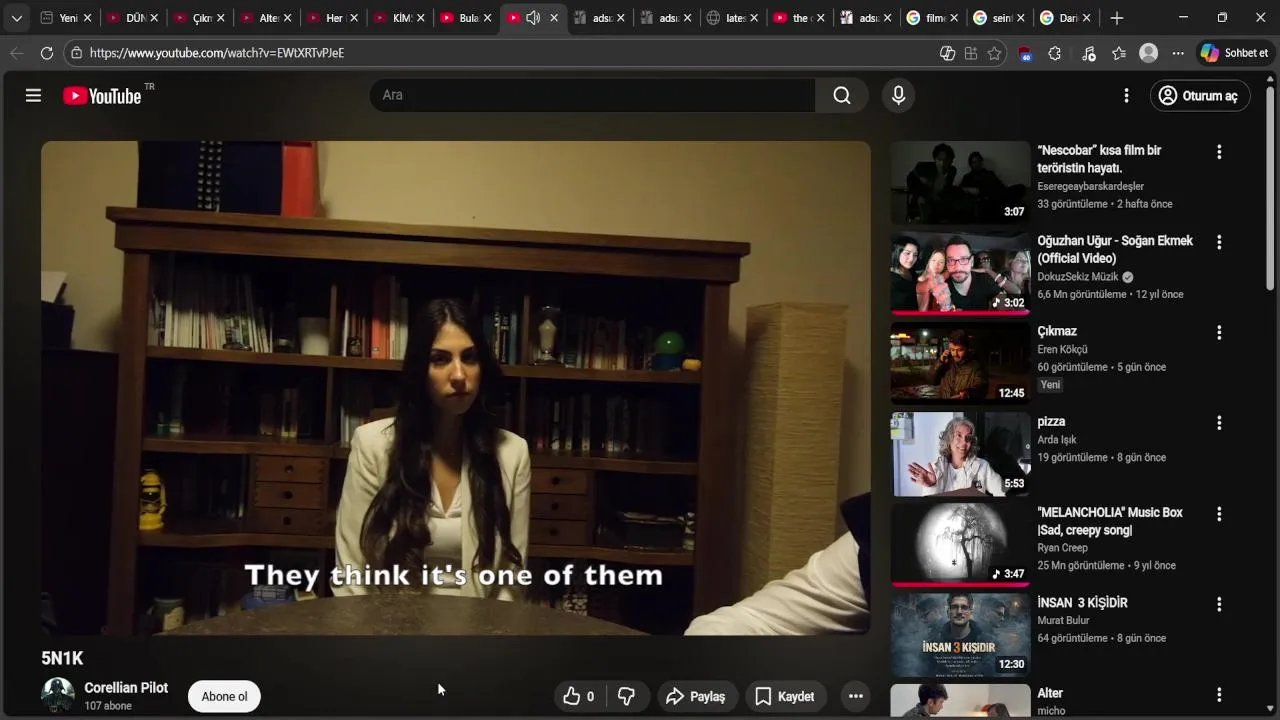Viewport: 1280px width, 720px height.
Task: Save video using Kaydet button
Action: (785, 696)
